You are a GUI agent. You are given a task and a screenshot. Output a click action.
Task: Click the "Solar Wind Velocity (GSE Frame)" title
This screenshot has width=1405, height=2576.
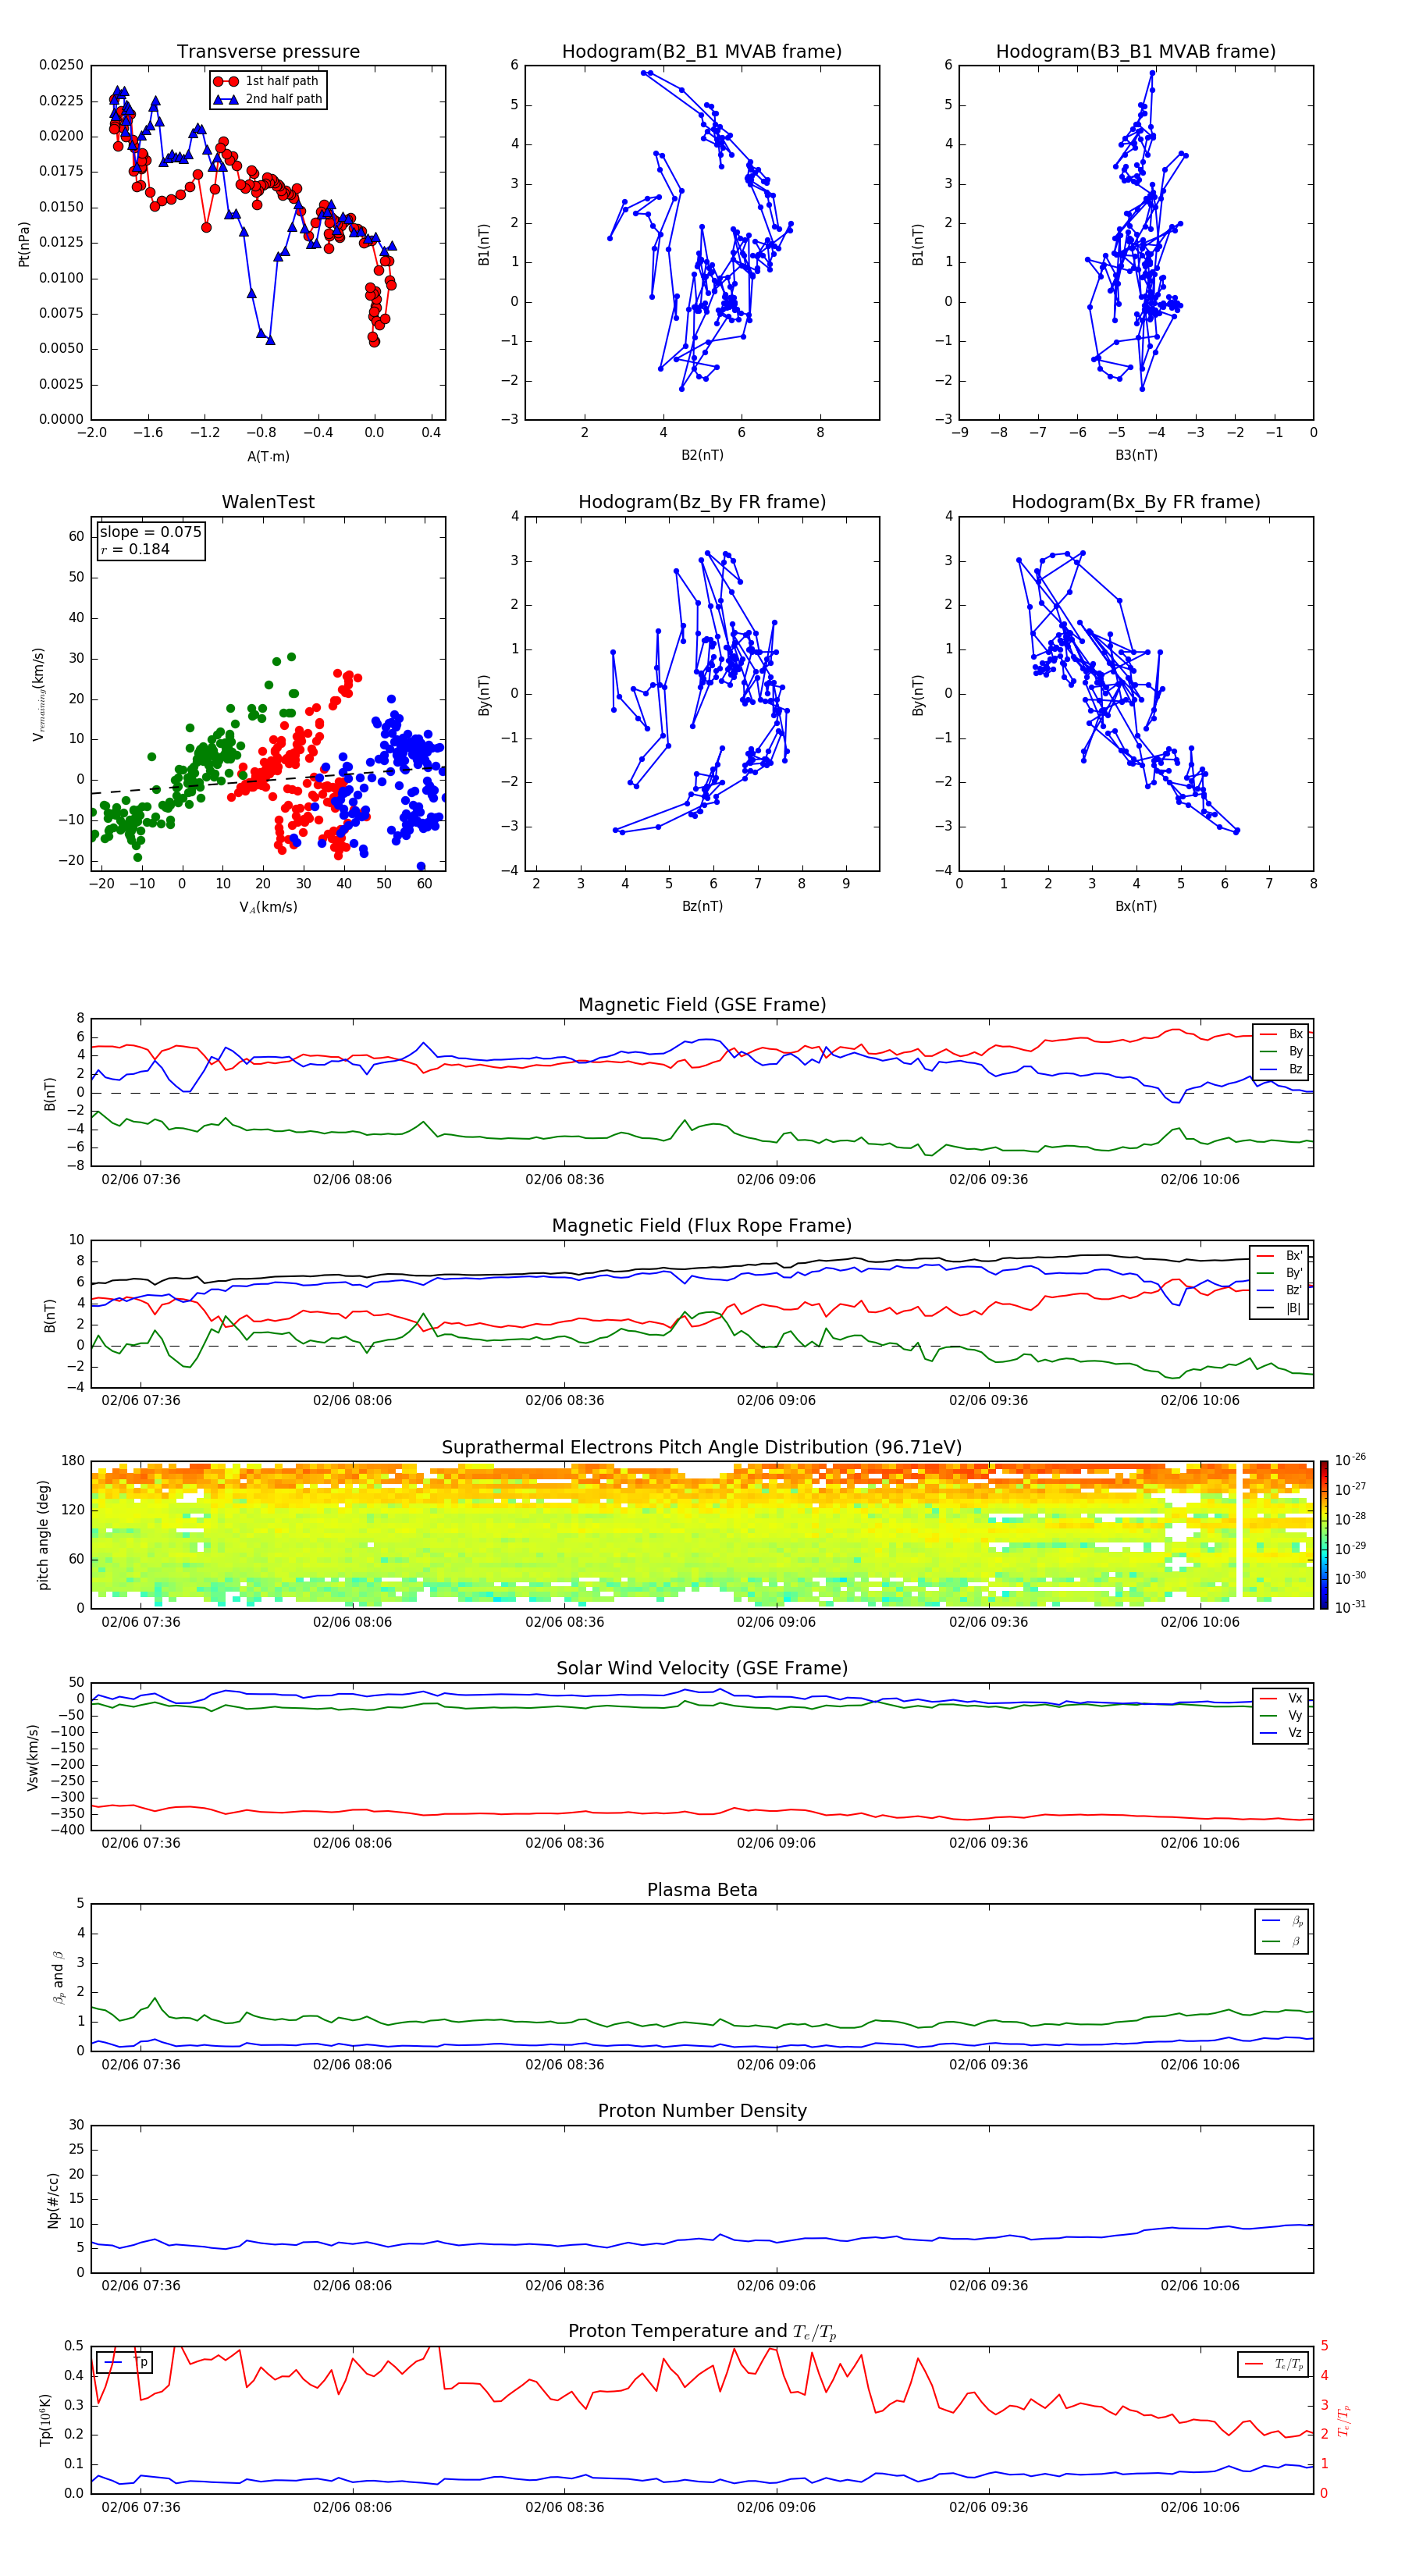(702, 1668)
